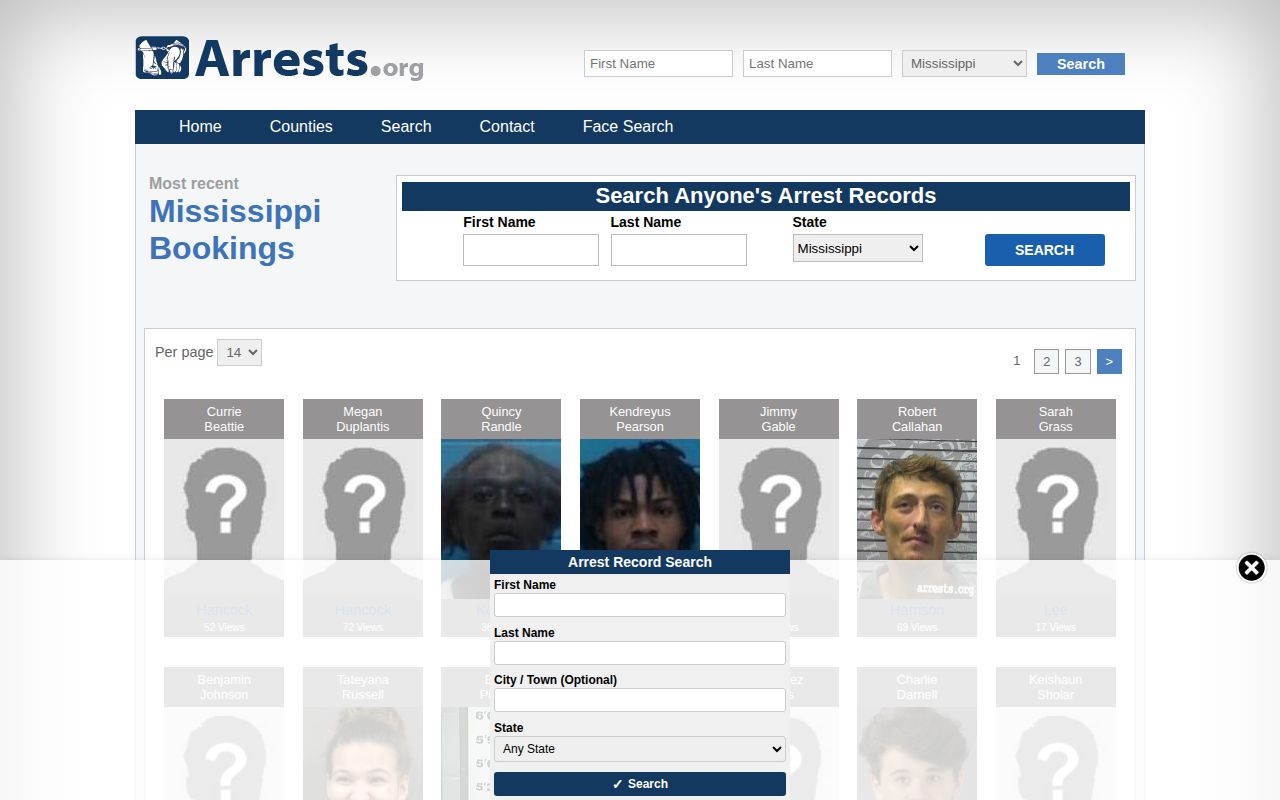Open Tateyana Russell's booking photo
This screenshot has height=800, width=1280.
[x=363, y=753]
